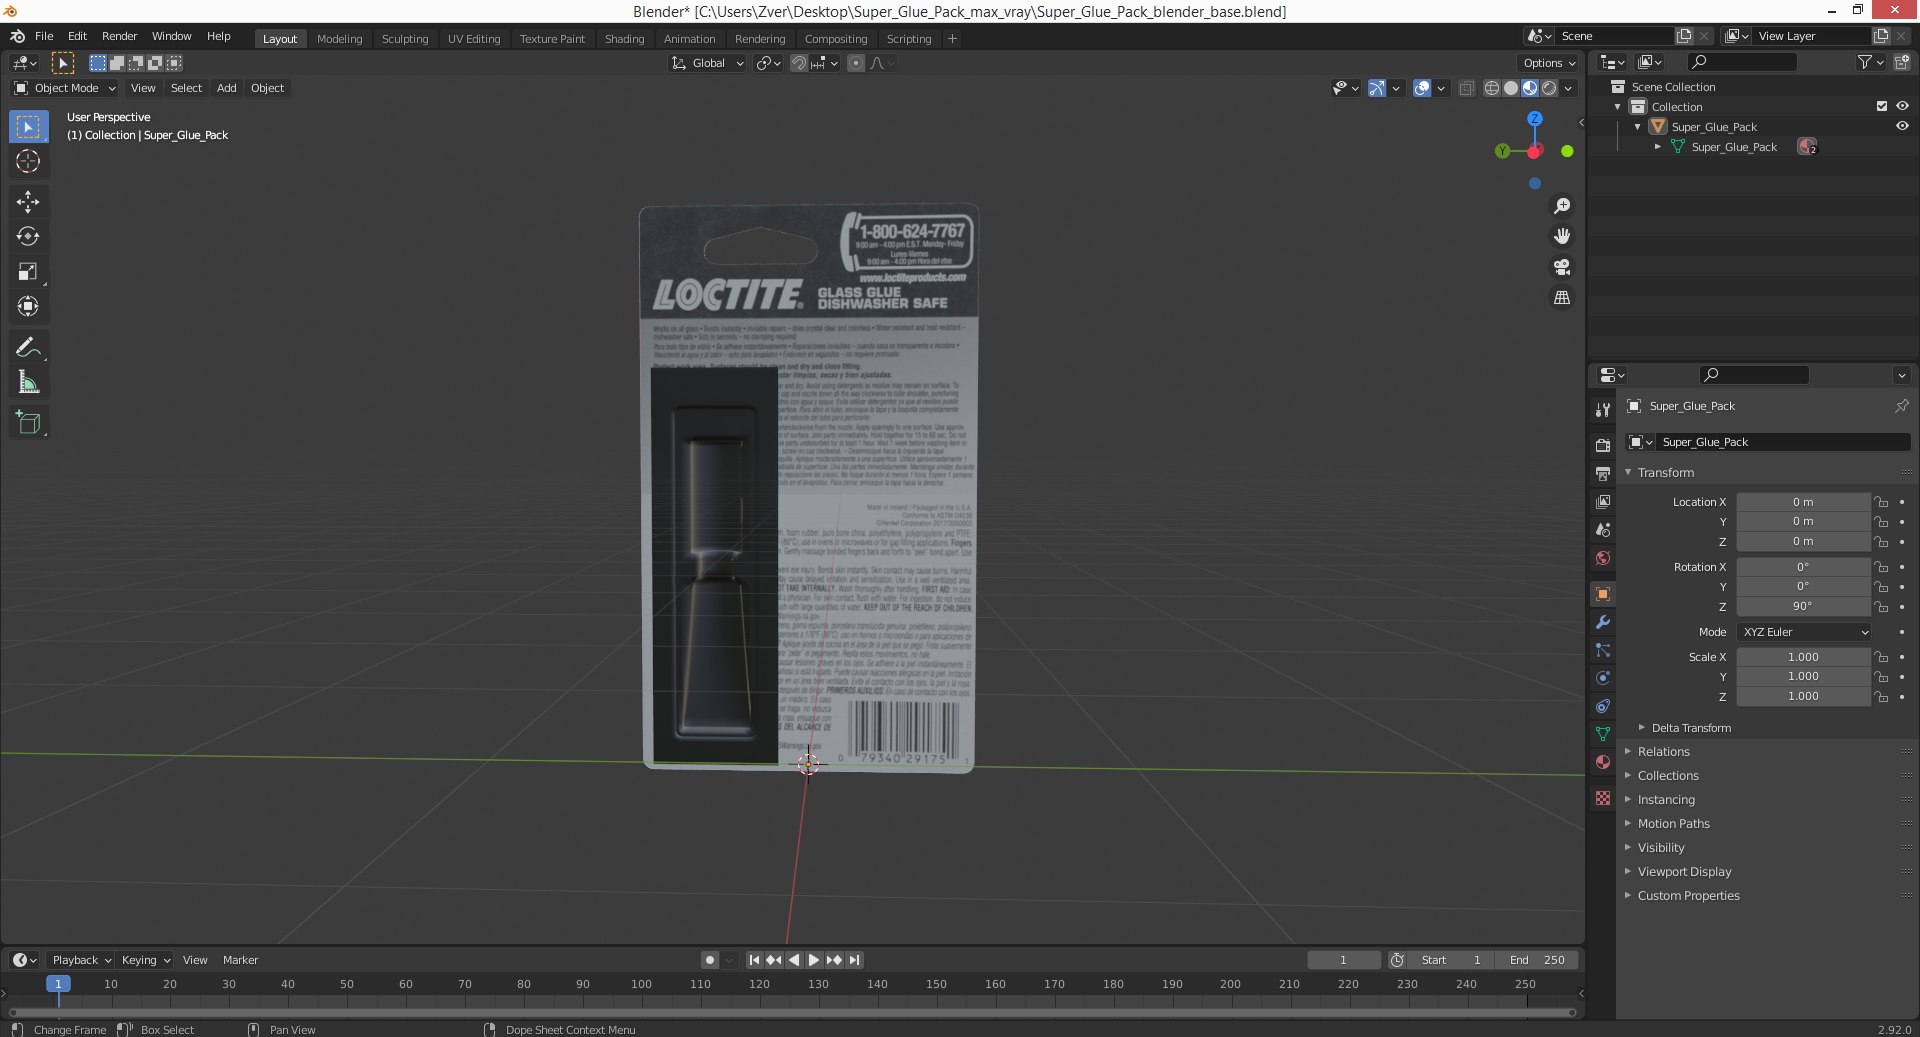Open the Modifier properties wrench tab
Screen dimensions: 1920x1037
pyautogui.click(x=1603, y=622)
